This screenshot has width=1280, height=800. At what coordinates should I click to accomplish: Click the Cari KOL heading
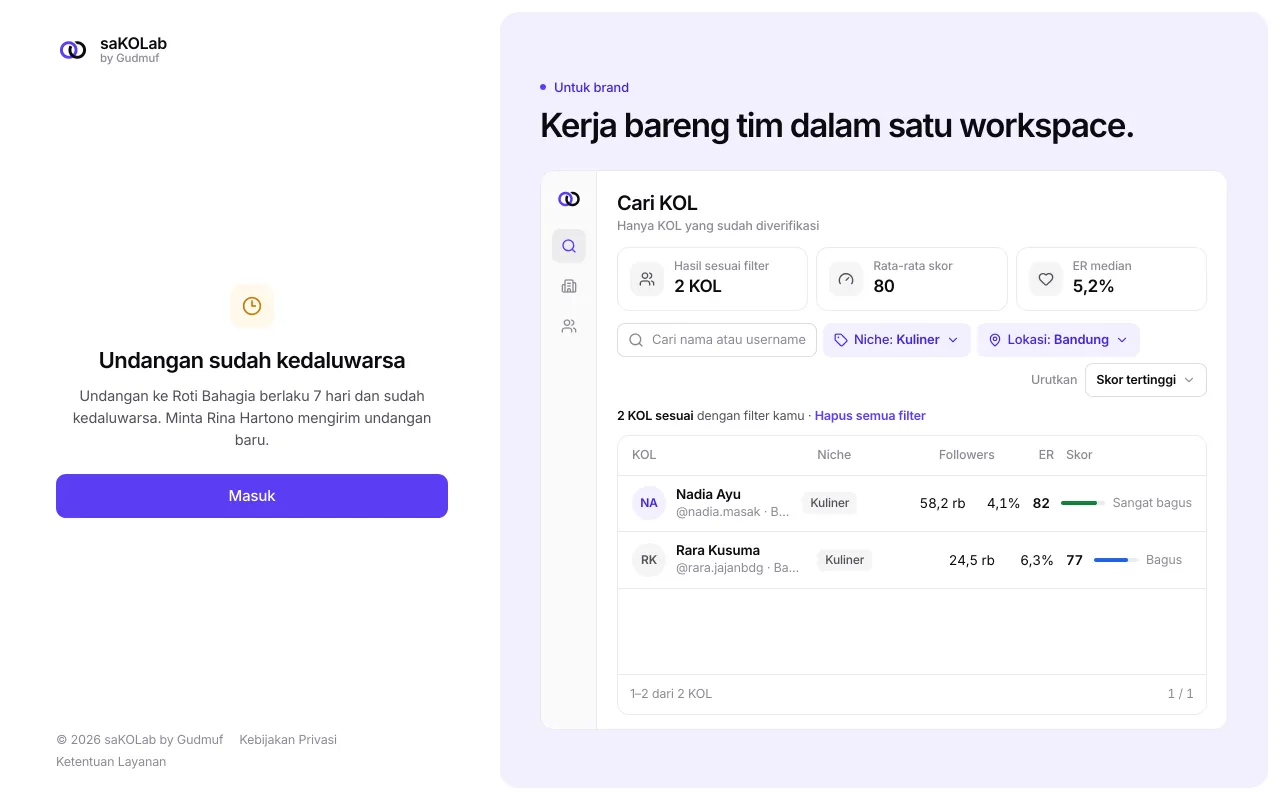coord(657,203)
